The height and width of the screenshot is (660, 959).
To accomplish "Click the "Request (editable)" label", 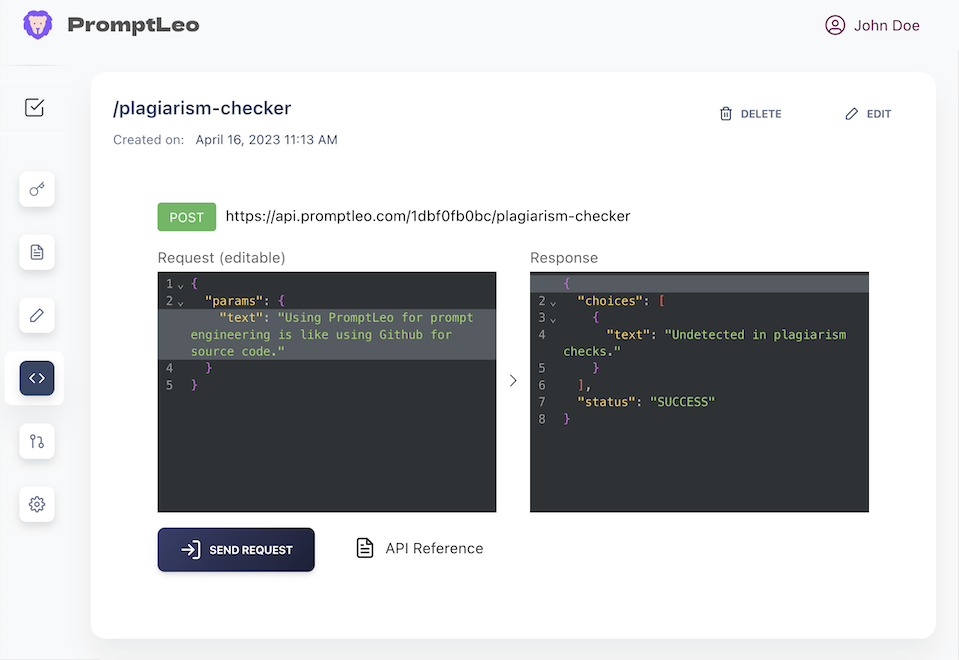I will click(221, 258).
